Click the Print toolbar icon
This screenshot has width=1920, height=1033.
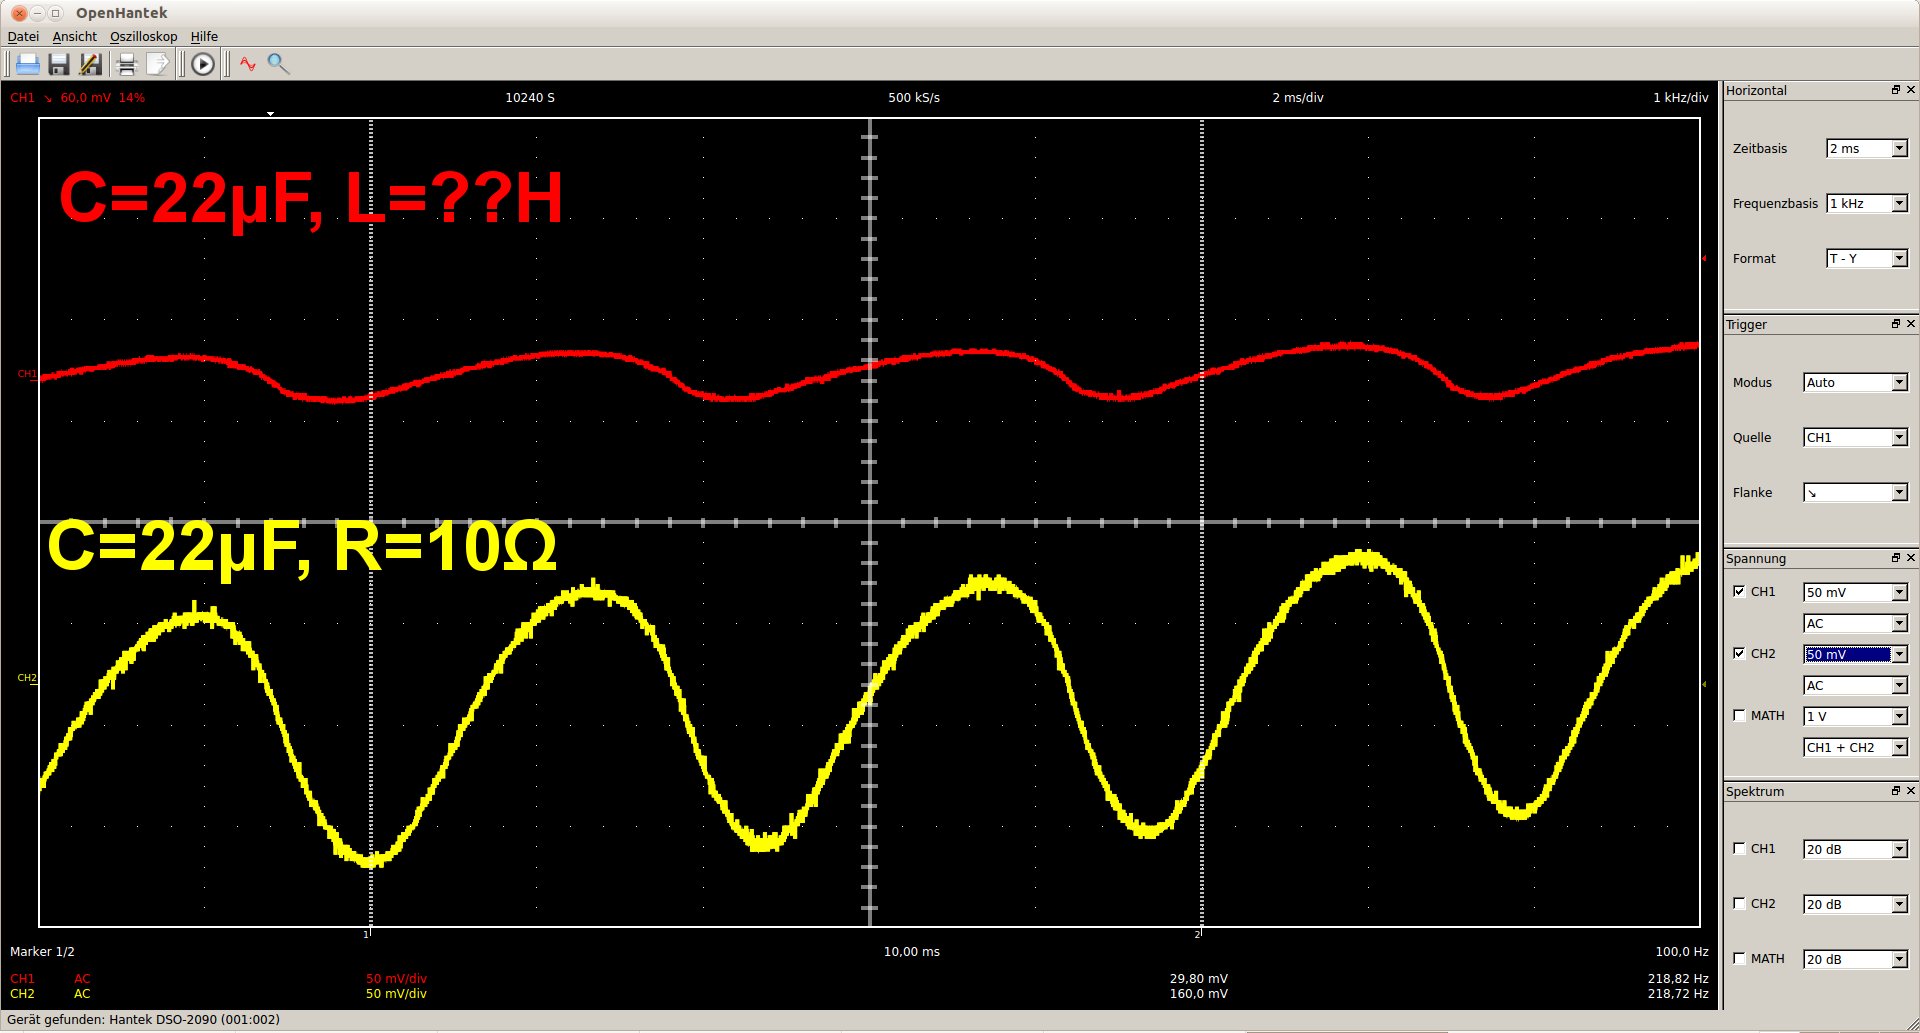coord(127,64)
